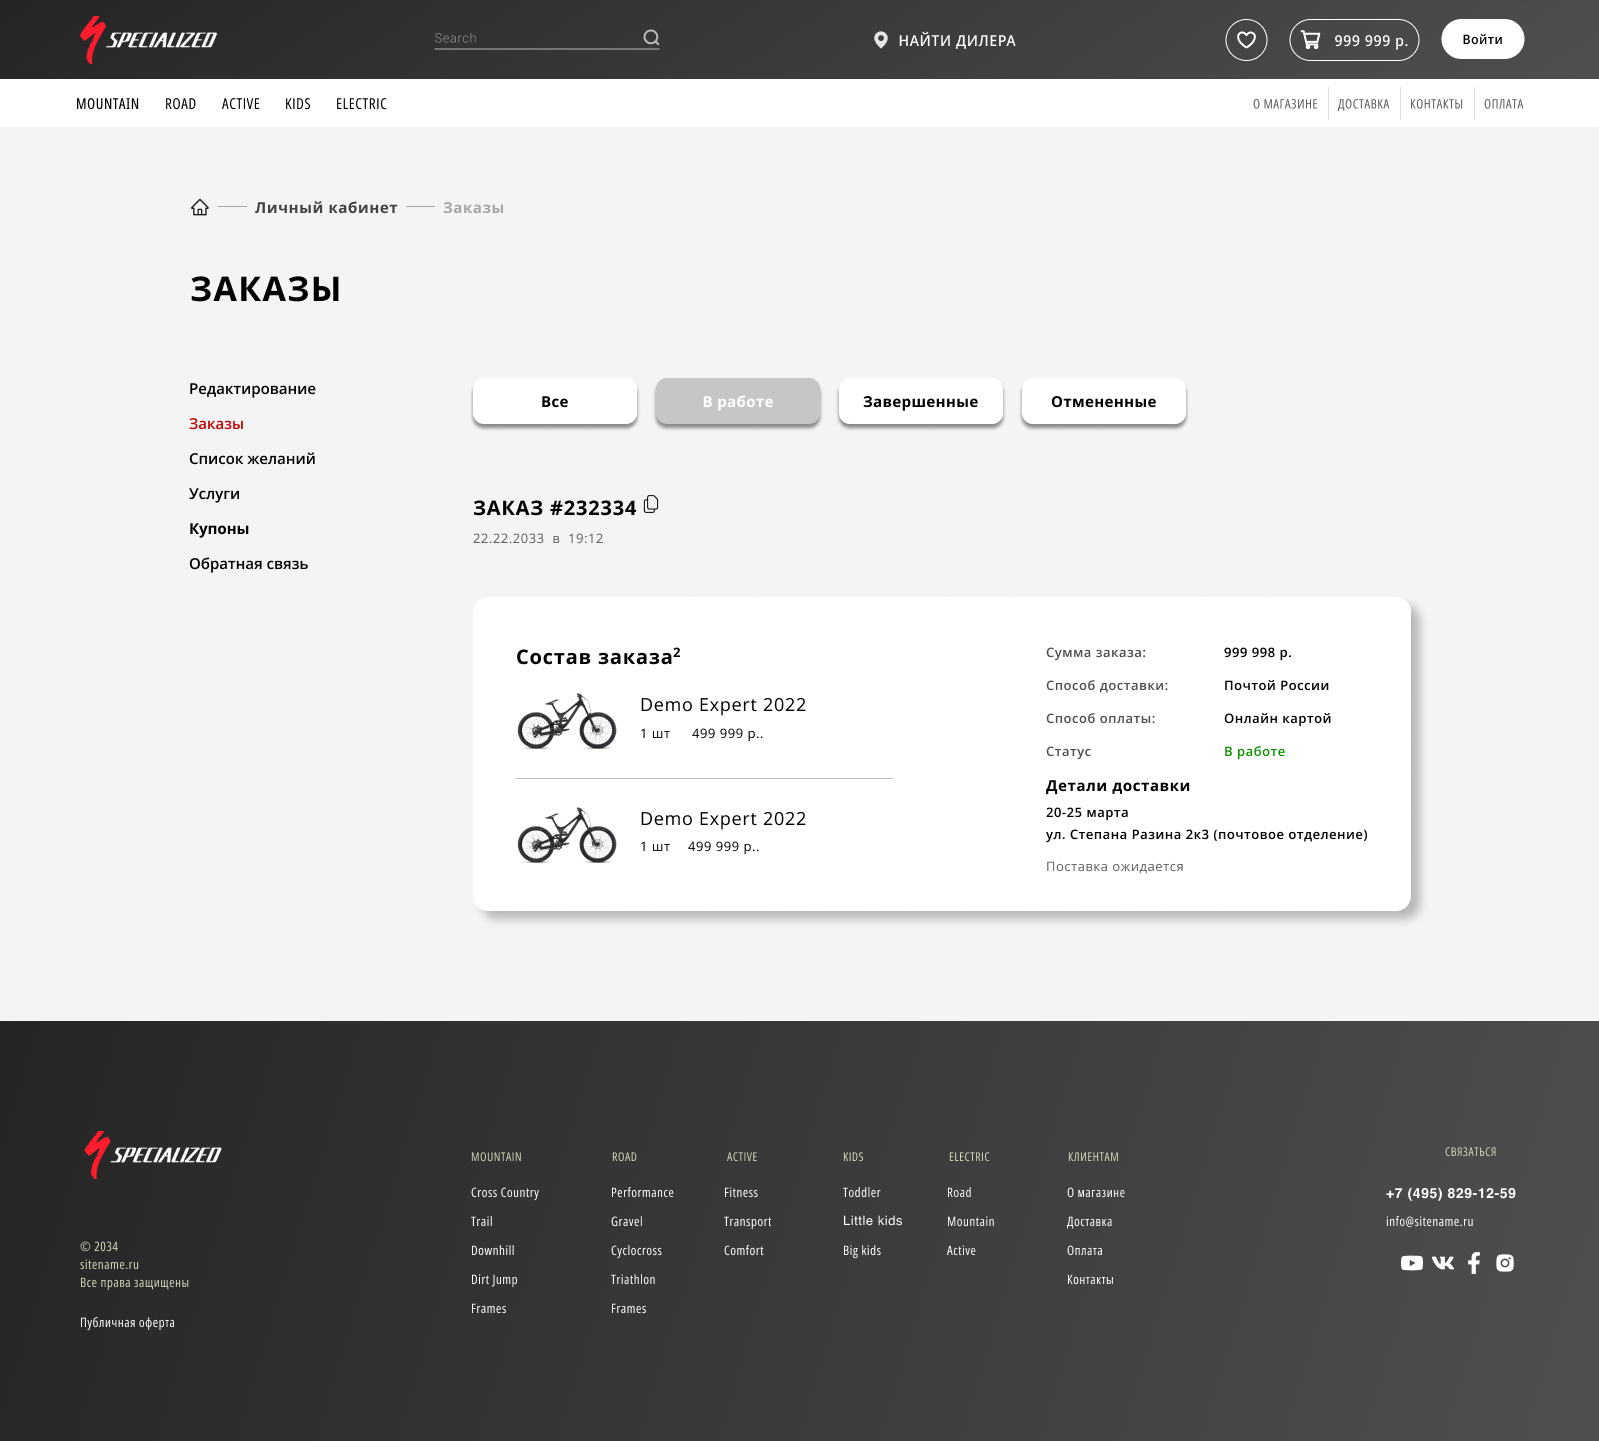Open the ACTIVE category menu
This screenshot has height=1441, width=1599.
(x=241, y=104)
